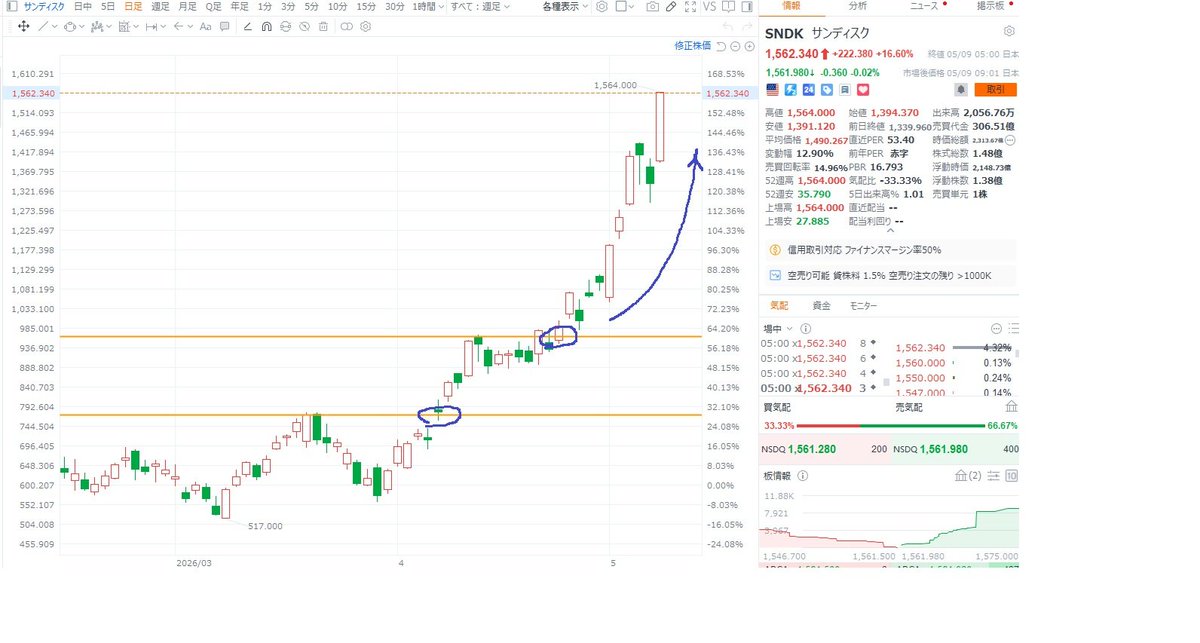Image resolution: width=1200 pixels, height=643 pixels.
Task: Switch chart to 5日 period
Action: 108,6
